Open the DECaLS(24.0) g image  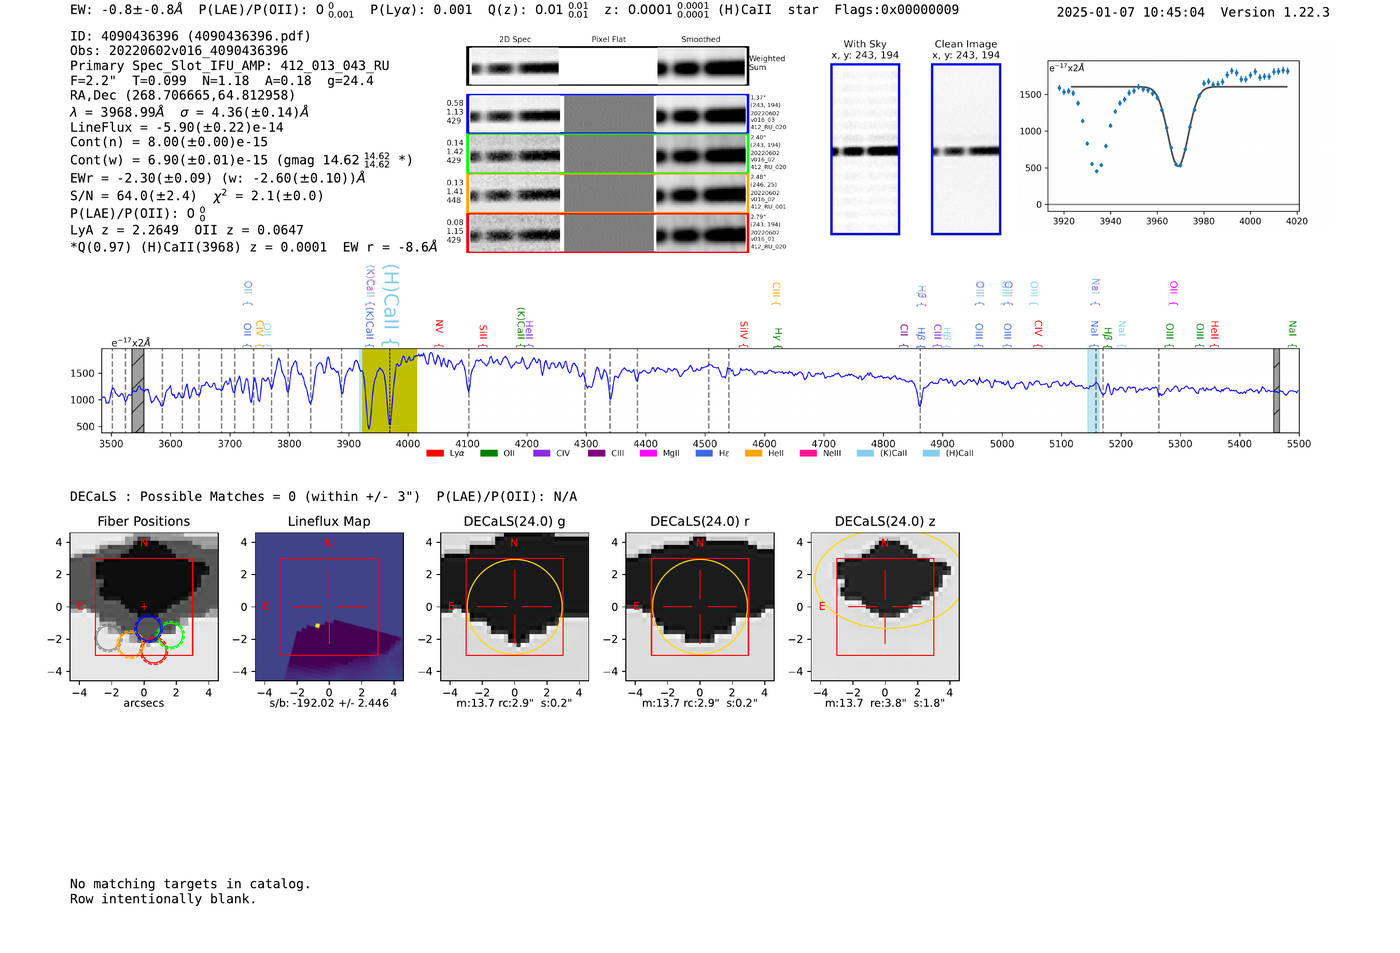515,607
